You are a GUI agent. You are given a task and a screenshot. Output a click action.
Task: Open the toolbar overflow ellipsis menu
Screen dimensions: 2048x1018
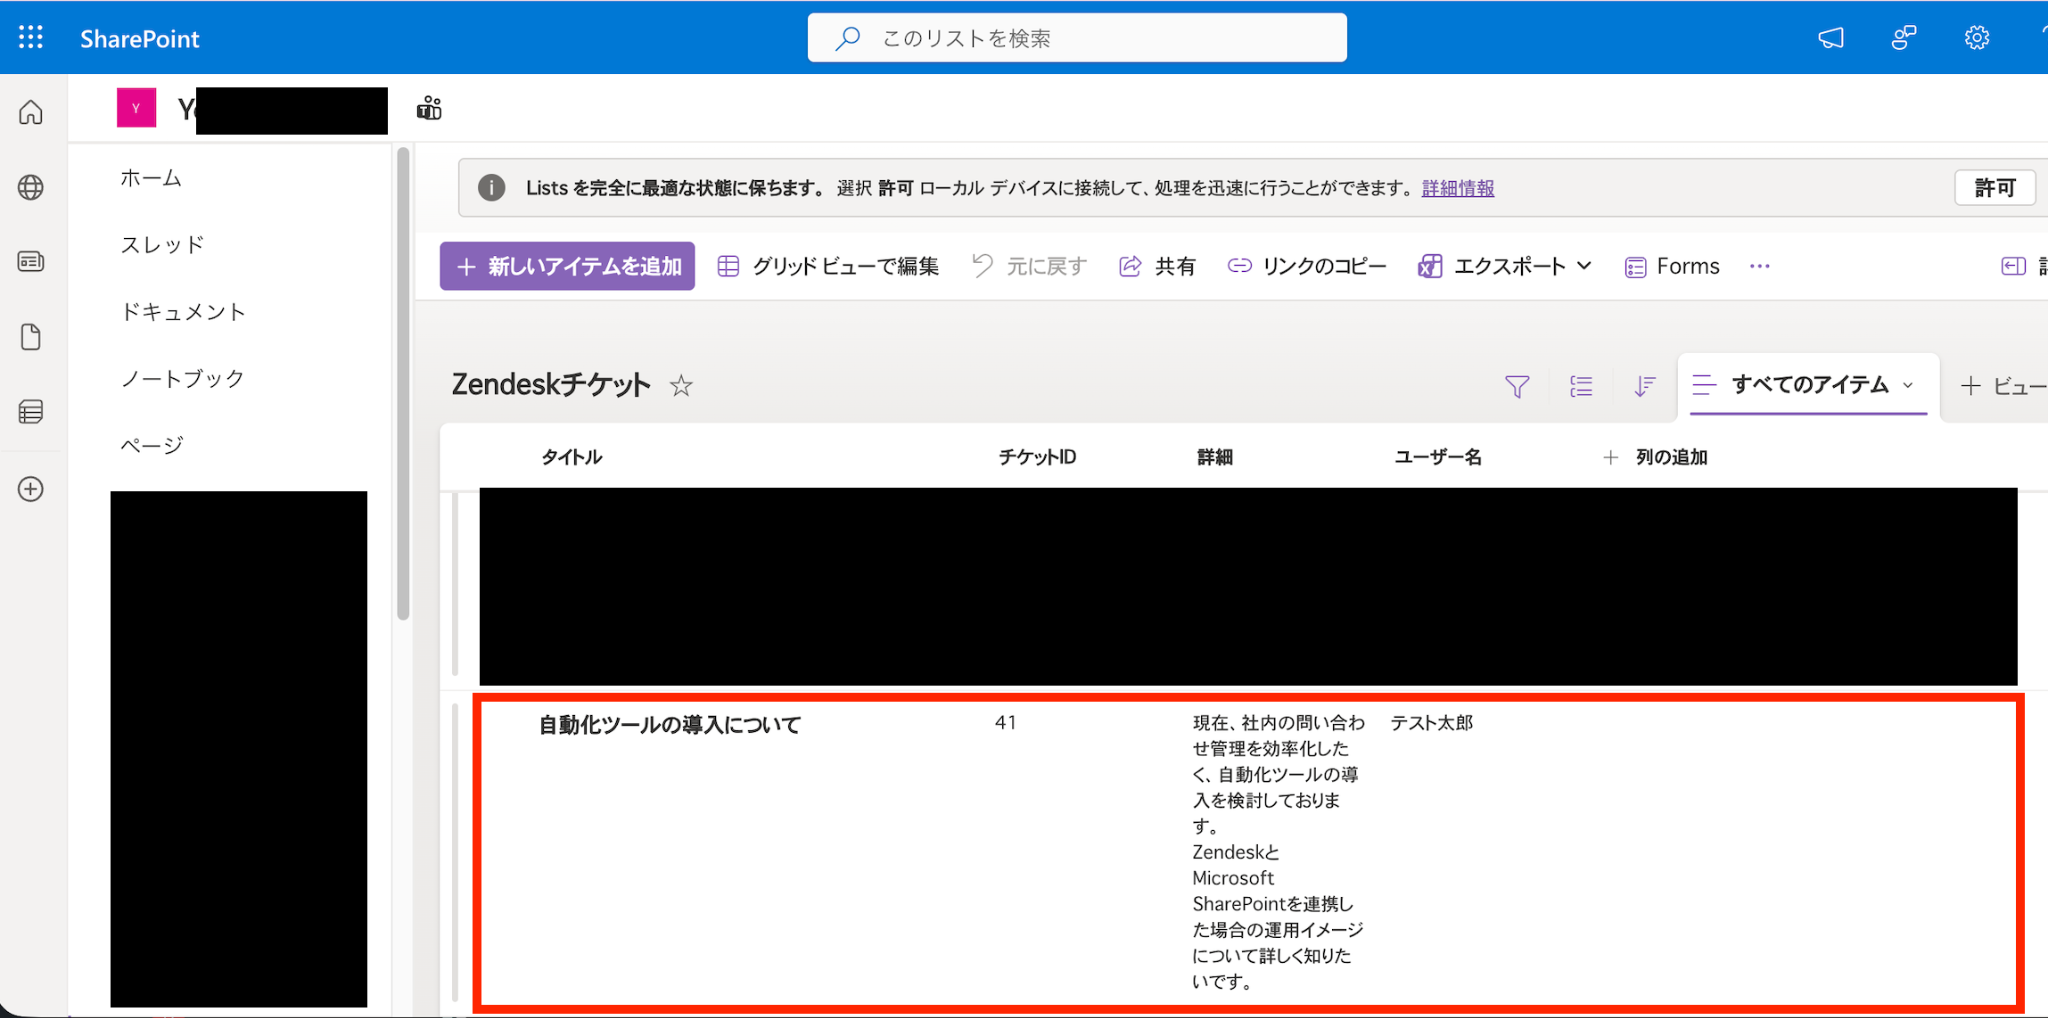(1760, 266)
